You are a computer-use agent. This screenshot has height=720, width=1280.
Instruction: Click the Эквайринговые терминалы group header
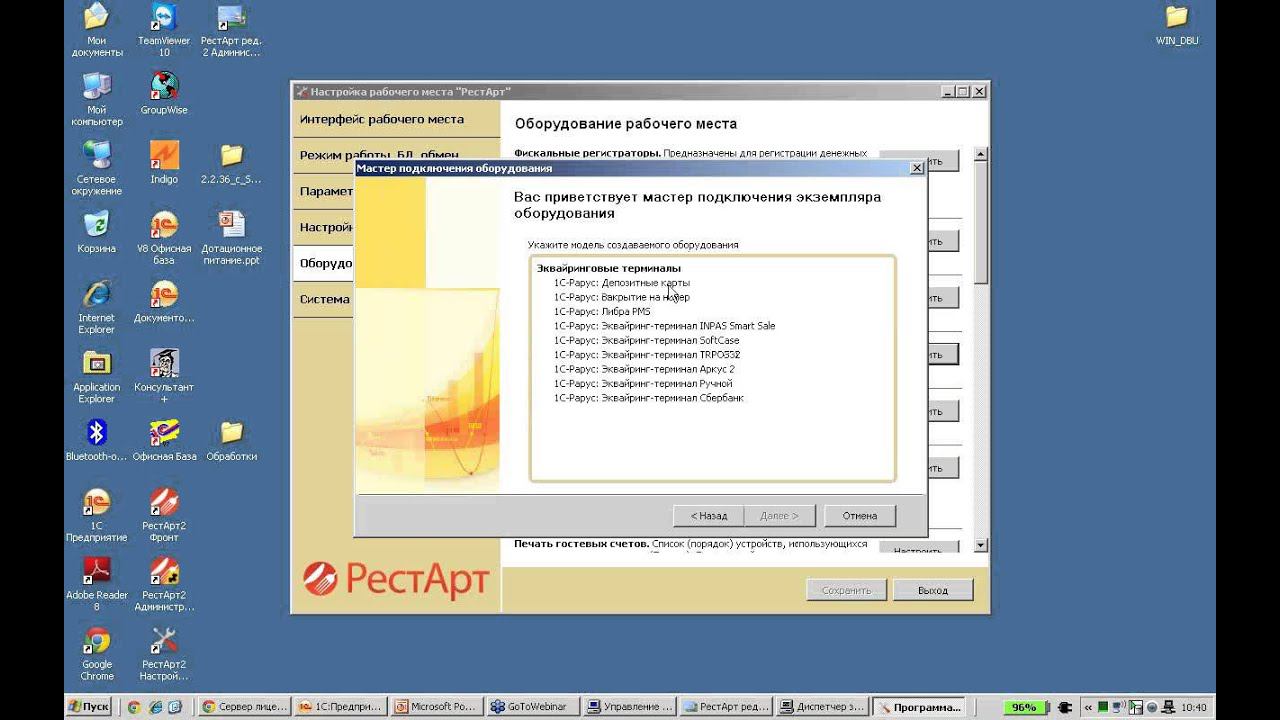(608, 268)
